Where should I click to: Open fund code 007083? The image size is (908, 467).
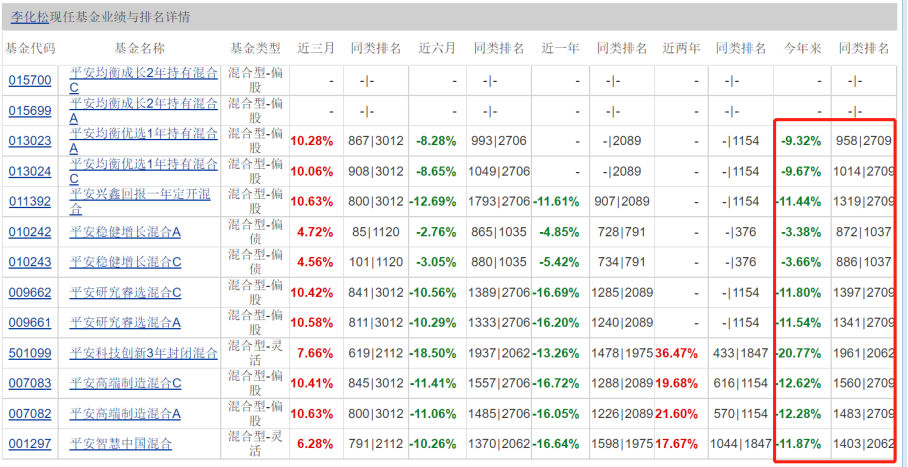pyautogui.click(x=30, y=384)
